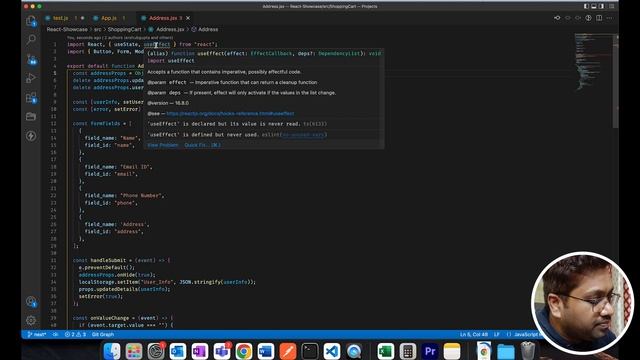
Task: Click the handleSubmit declaration line
Action: tap(122, 260)
